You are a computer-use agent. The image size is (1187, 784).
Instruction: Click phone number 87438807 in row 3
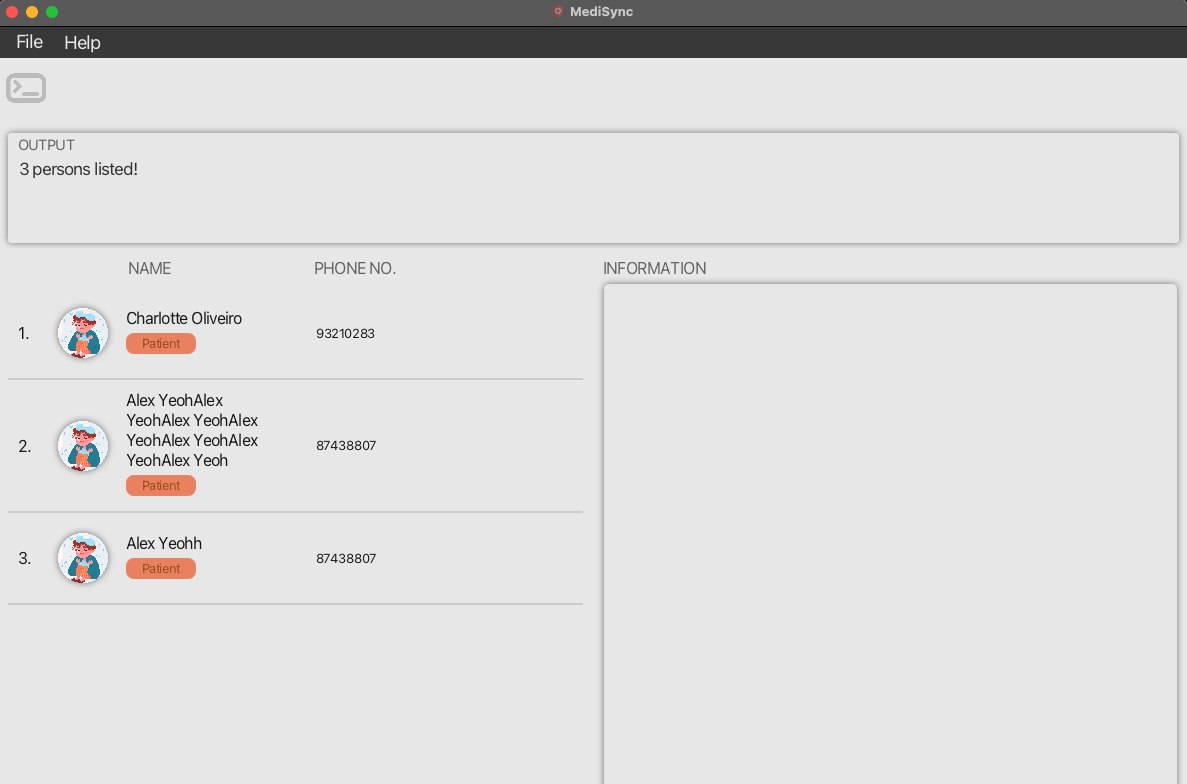click(346, 558)
